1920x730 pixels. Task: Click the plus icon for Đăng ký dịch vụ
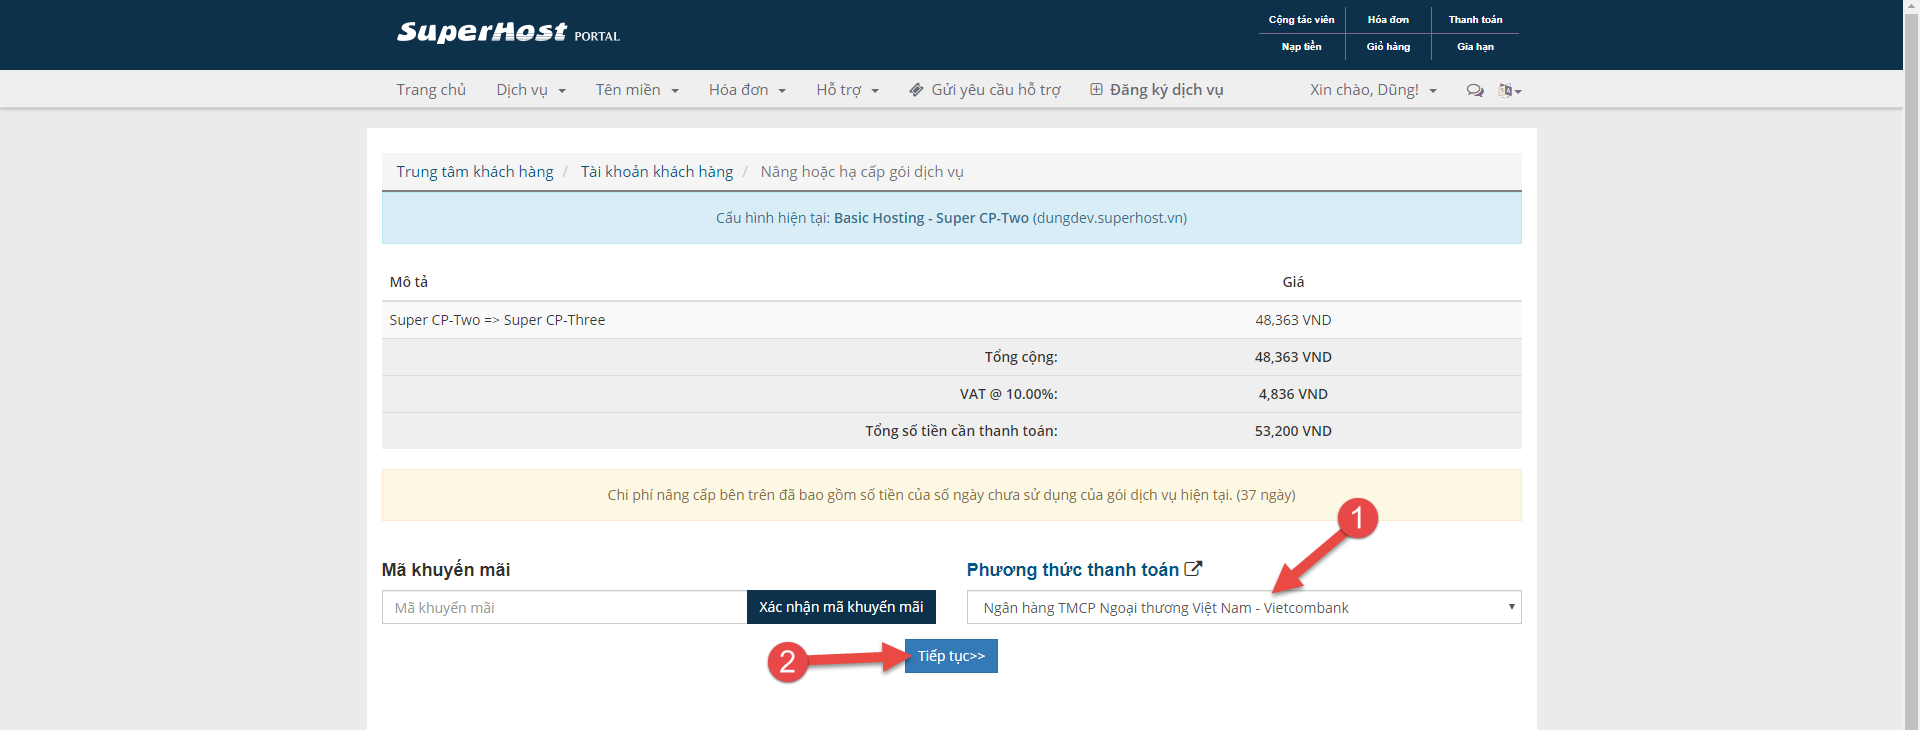pyautogui.click(x=1096, y=90)
